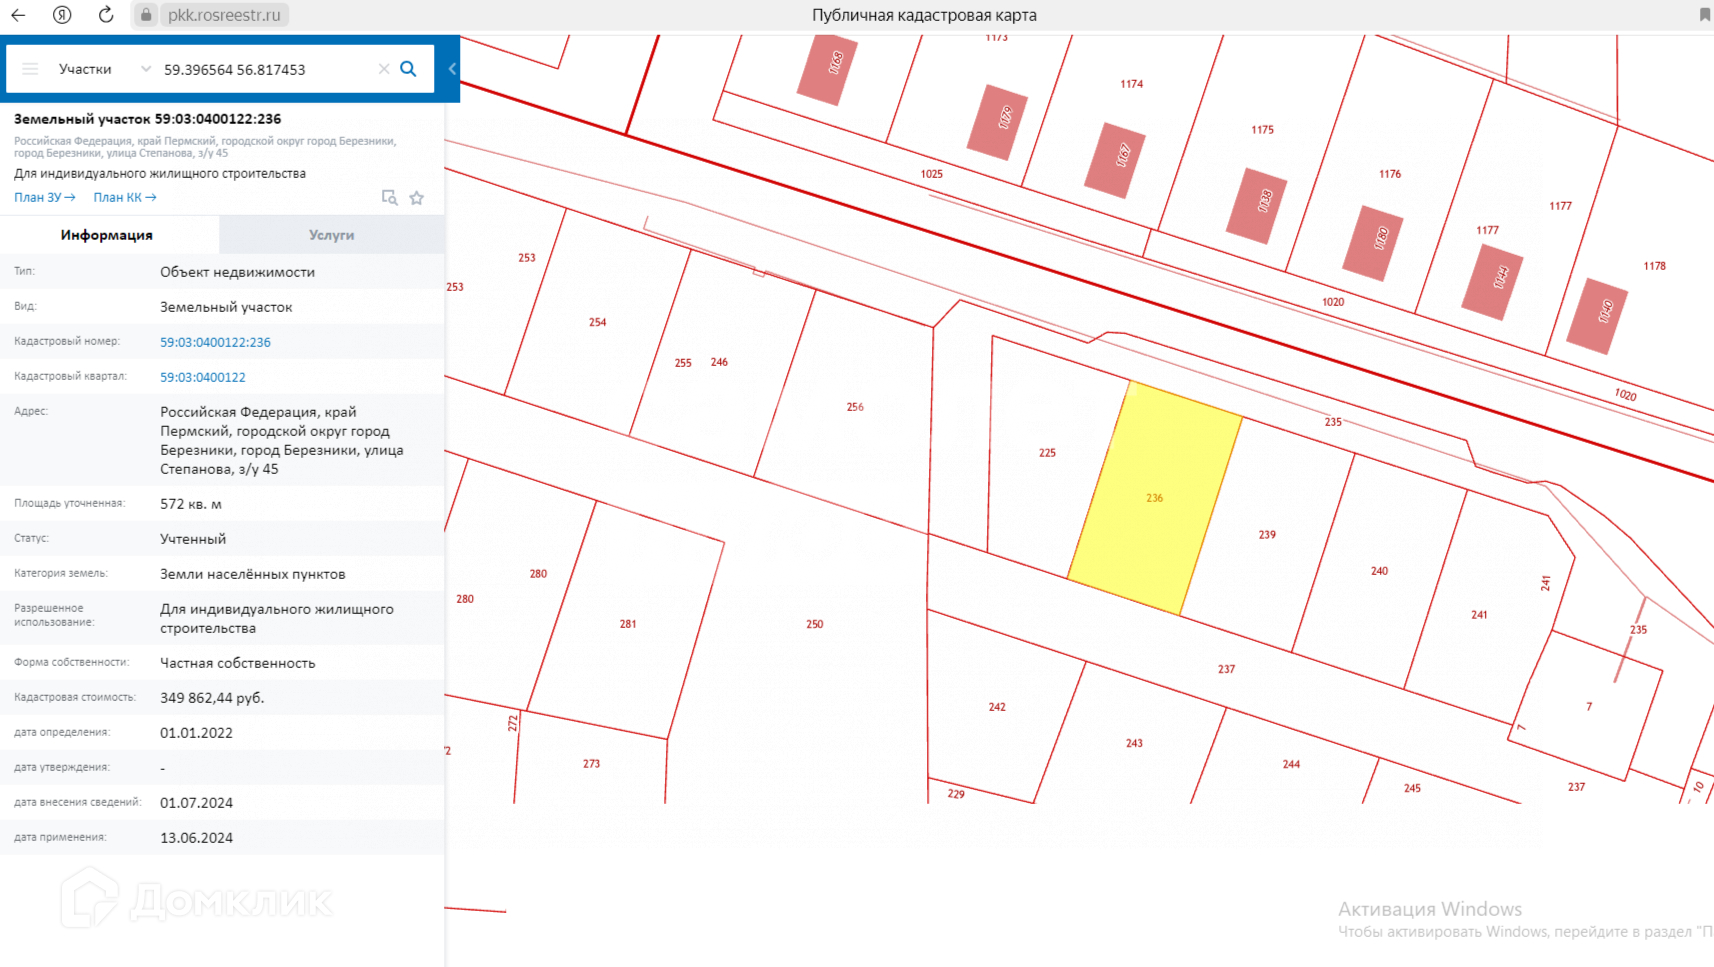Select the type value Объект недвижимости
Viewport: 1714px width, 967px height.
coord(238,272)
